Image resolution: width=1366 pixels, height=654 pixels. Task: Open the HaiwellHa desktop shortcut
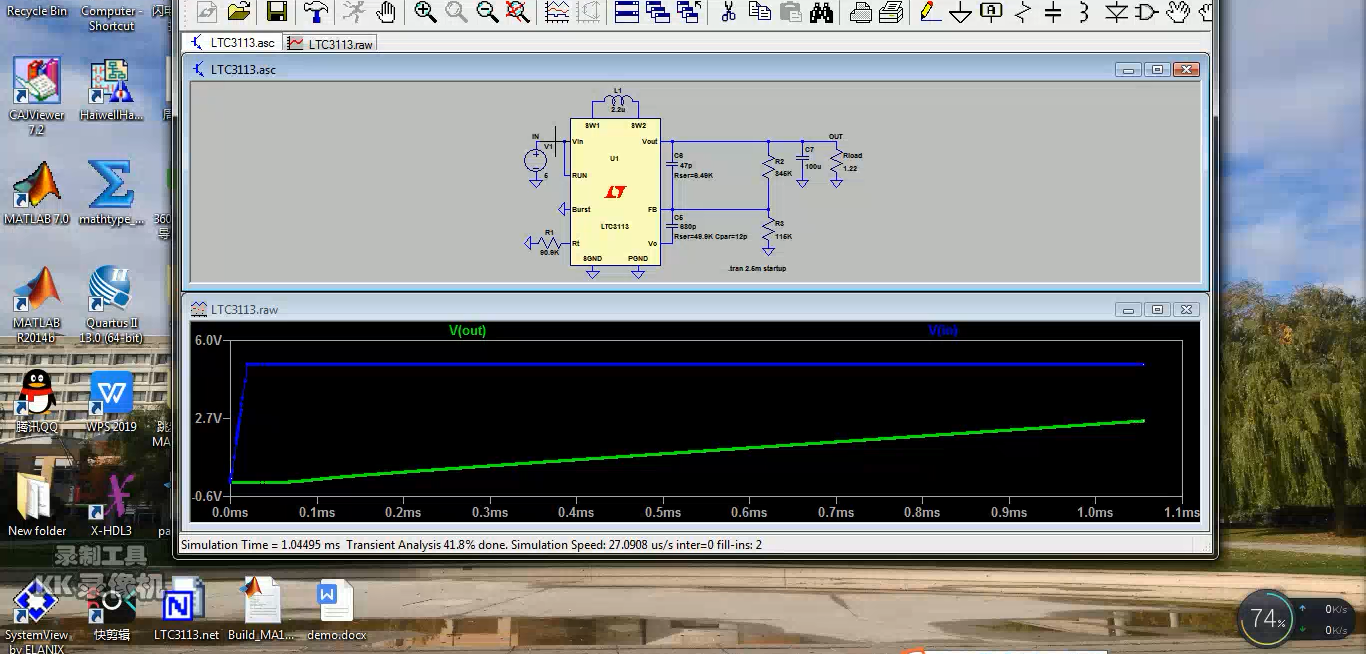[x=111, y=90]
